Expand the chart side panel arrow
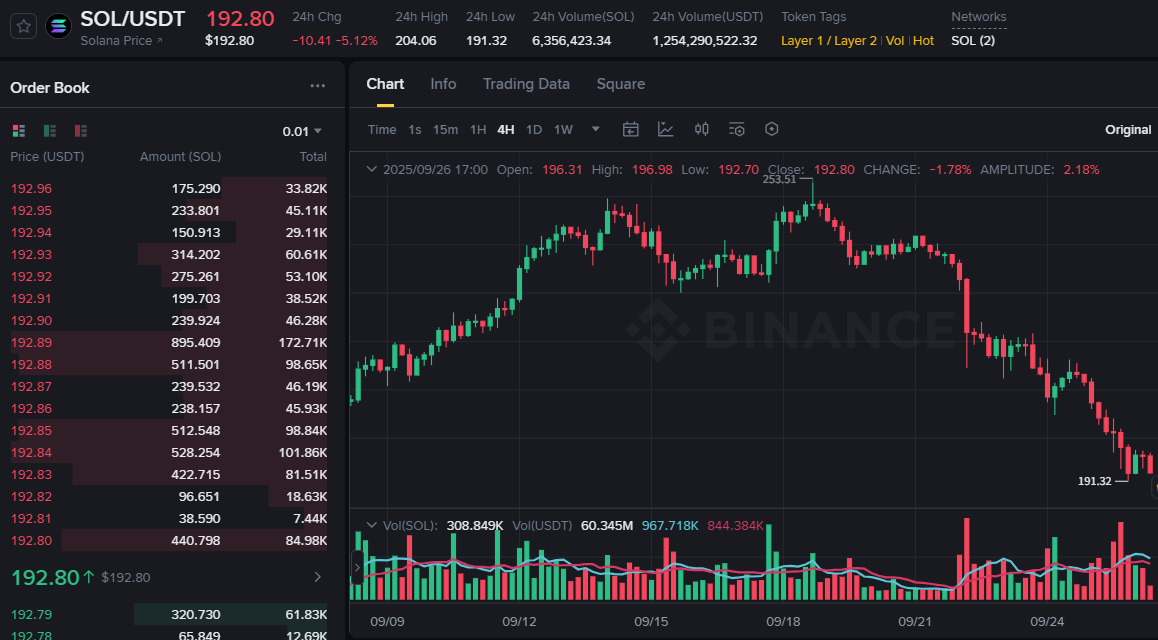 (357, 568)
